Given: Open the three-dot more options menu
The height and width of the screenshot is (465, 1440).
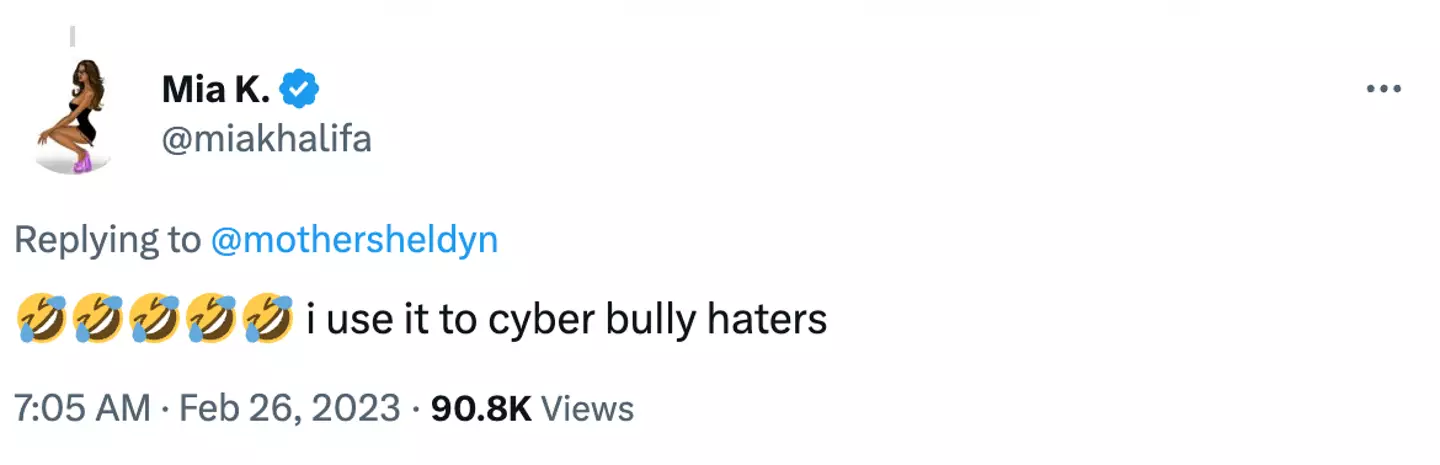Looking at the screenshot, I should (1384, 90).
